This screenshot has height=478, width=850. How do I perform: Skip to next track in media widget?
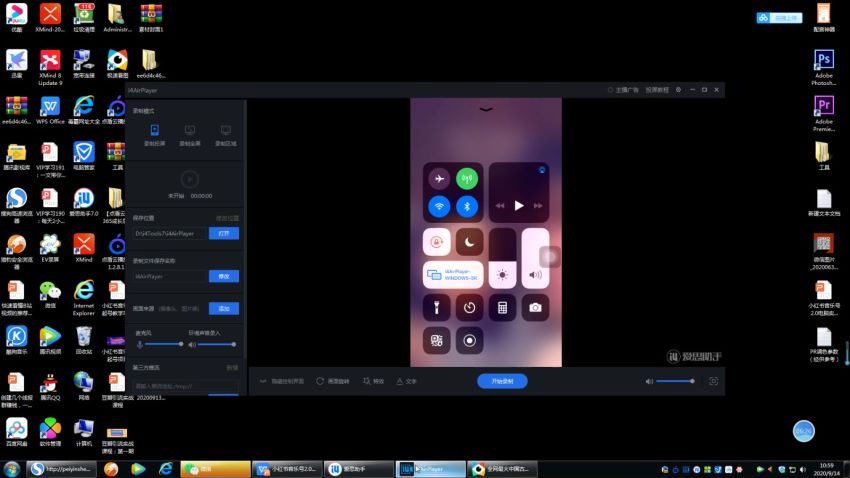pyautogui.click(x=538, y=205)
